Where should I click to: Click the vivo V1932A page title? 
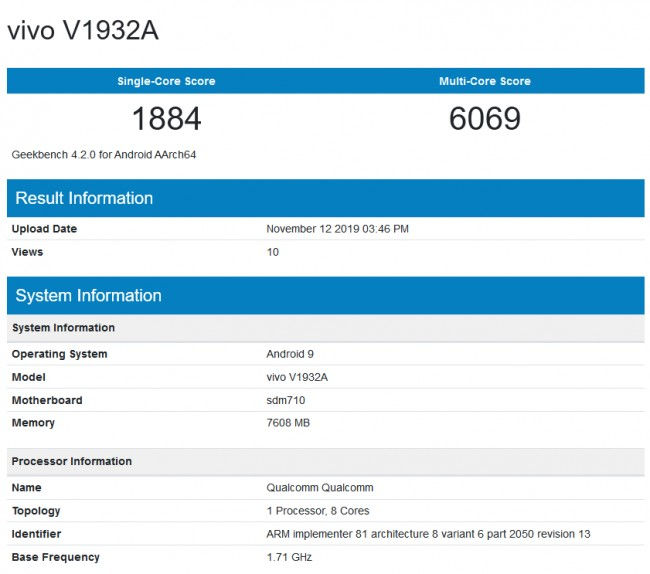(x=82, y=31)
